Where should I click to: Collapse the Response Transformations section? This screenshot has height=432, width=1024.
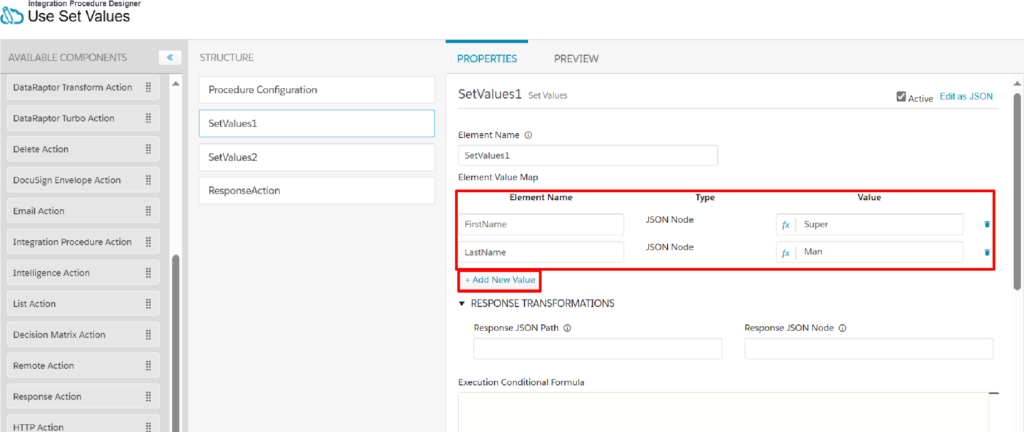pyautogui.click(x=462, y=304)
